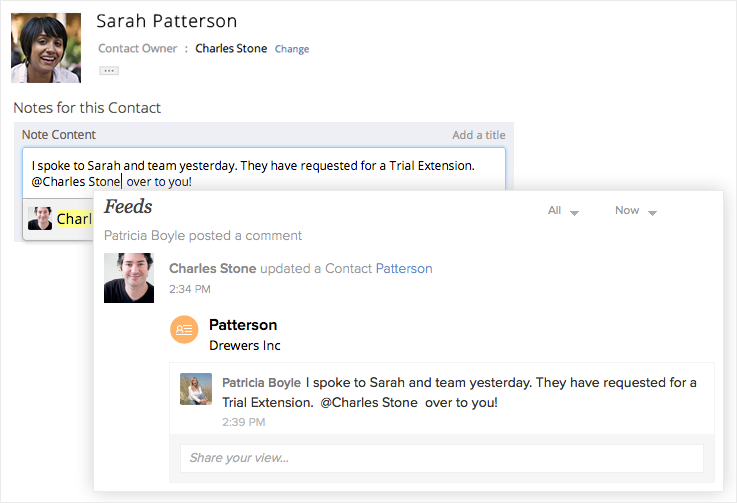Click Patricia Boyle name in the comment
The image size is (737, 503).
point(261,383)
